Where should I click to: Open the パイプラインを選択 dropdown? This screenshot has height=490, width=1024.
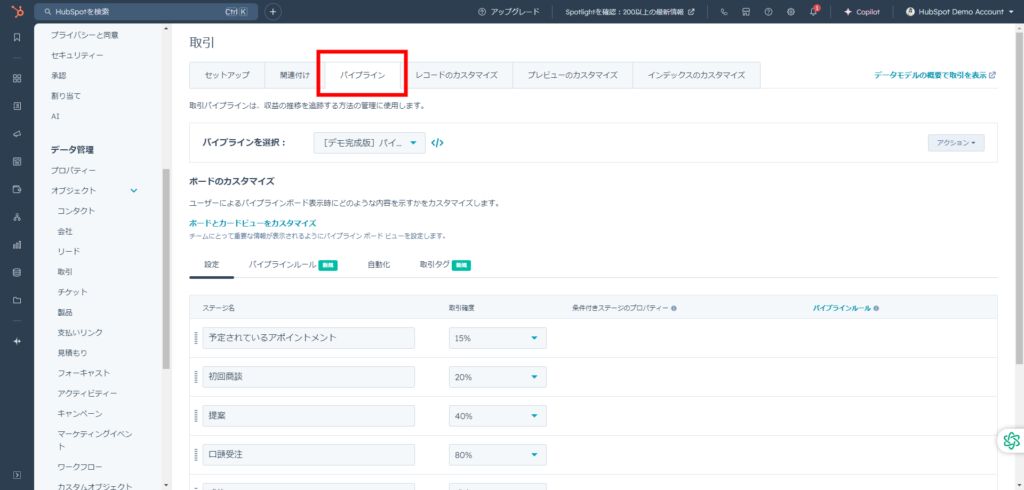click(x=369, y=143)
